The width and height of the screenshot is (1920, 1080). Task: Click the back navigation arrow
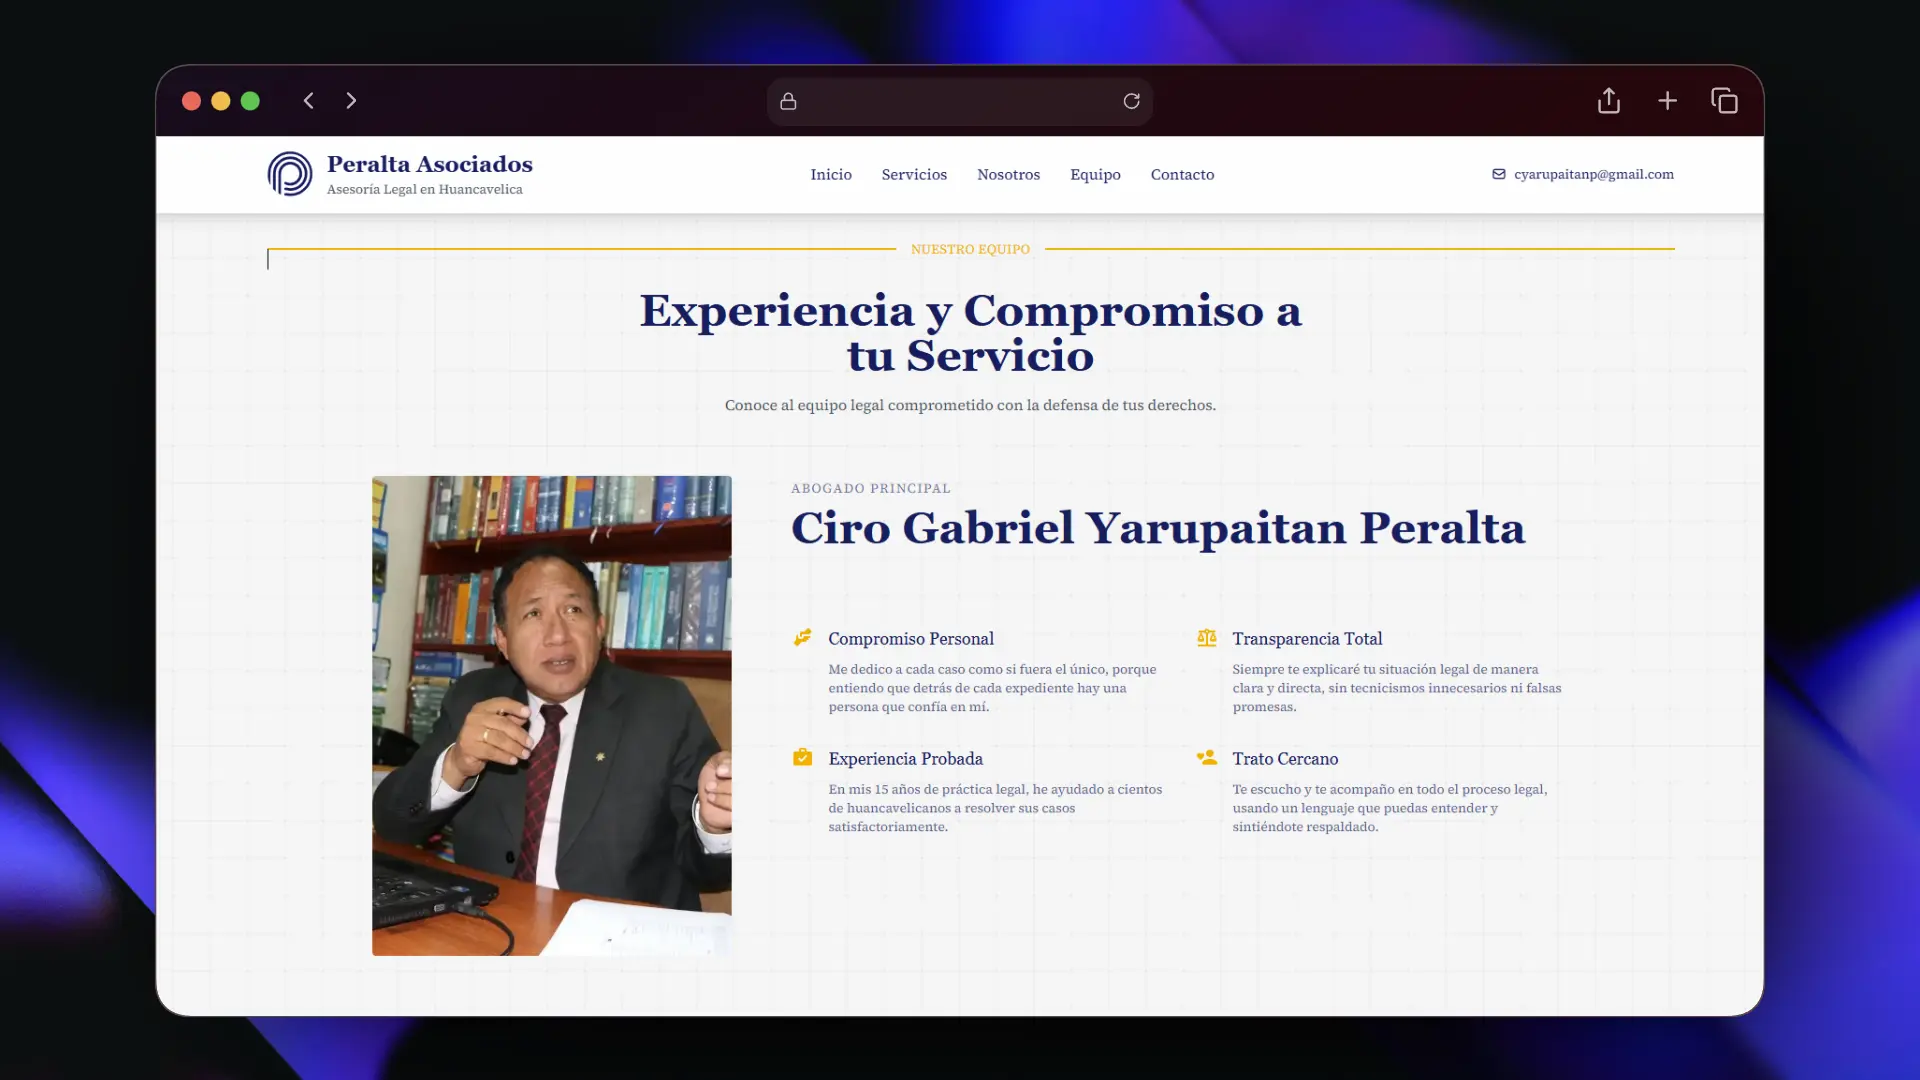tap(308, 101)
